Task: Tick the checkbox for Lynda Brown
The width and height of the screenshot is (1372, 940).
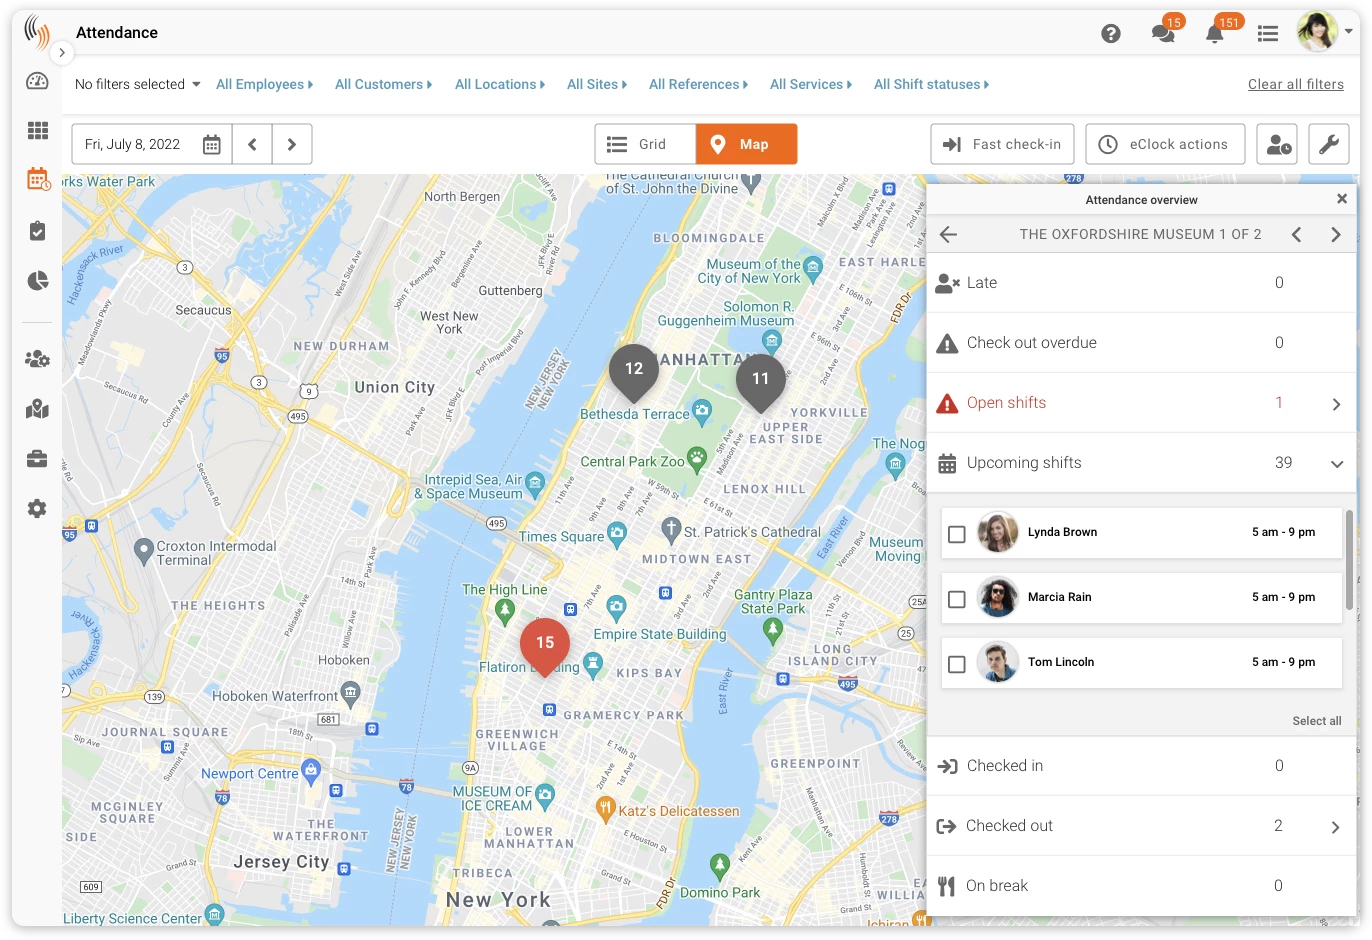Action: [x=957, y=534]
